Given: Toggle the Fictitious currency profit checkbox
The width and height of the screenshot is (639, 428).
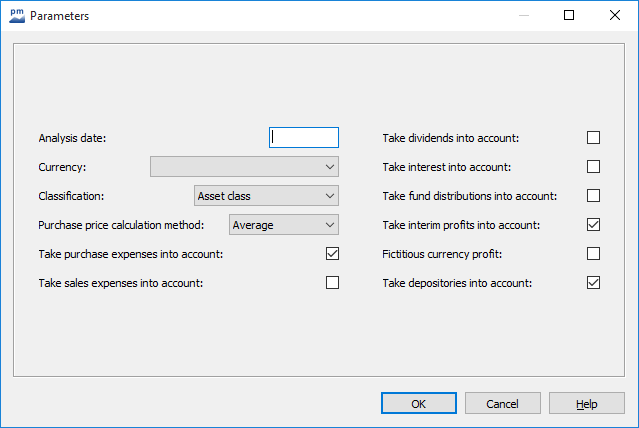Looking at the screenshot, I should click(593, 254).
